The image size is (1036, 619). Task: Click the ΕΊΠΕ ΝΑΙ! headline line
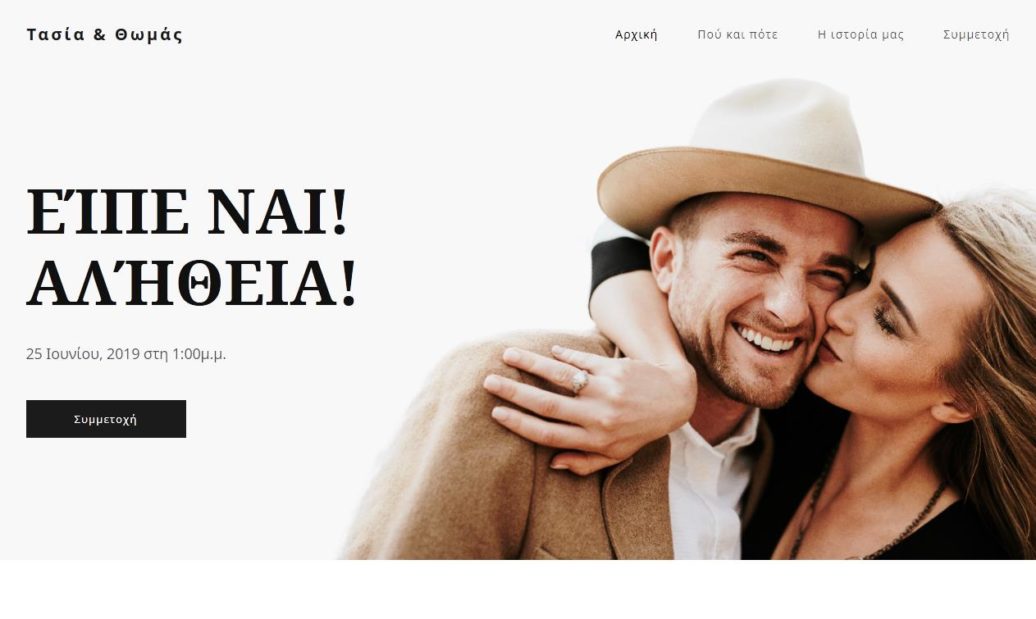[186, 211]
